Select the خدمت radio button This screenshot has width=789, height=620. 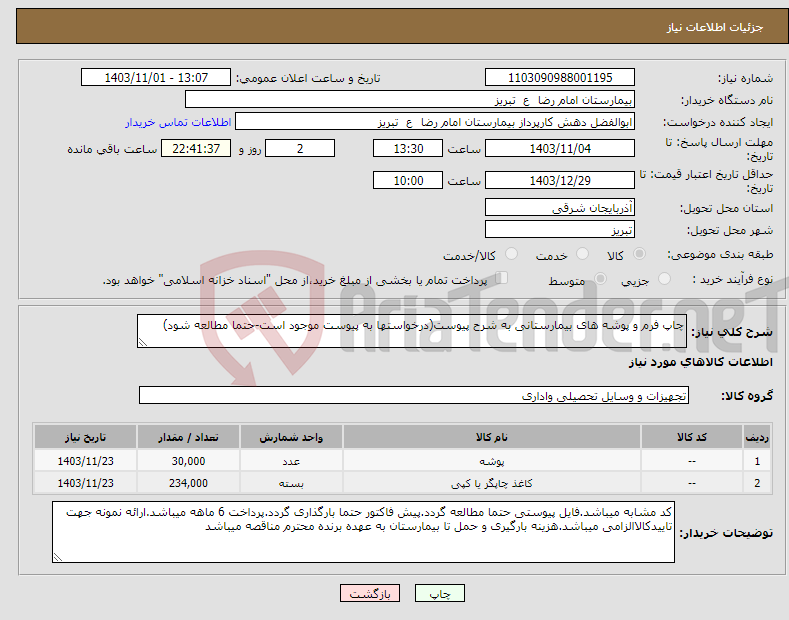(582, 254)
